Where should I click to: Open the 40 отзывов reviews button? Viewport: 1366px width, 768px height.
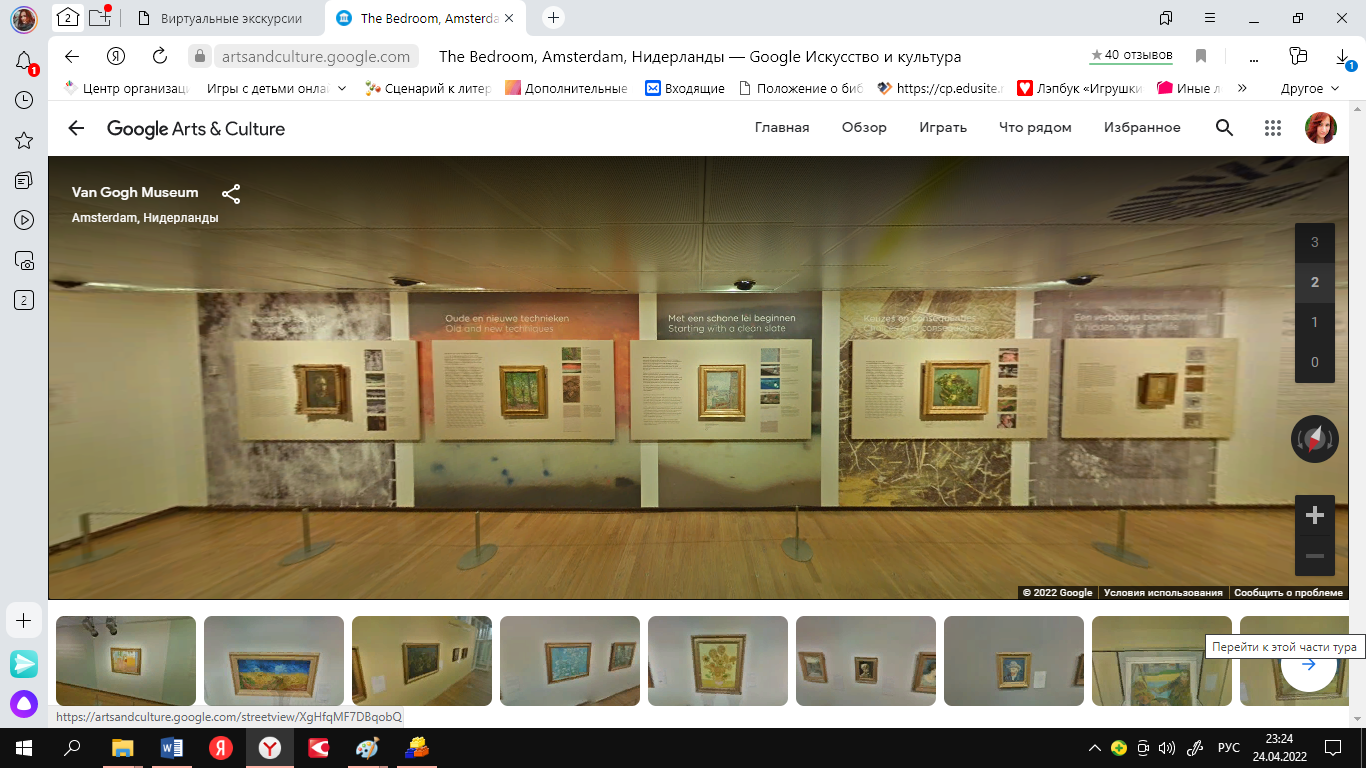point(1130,56)
